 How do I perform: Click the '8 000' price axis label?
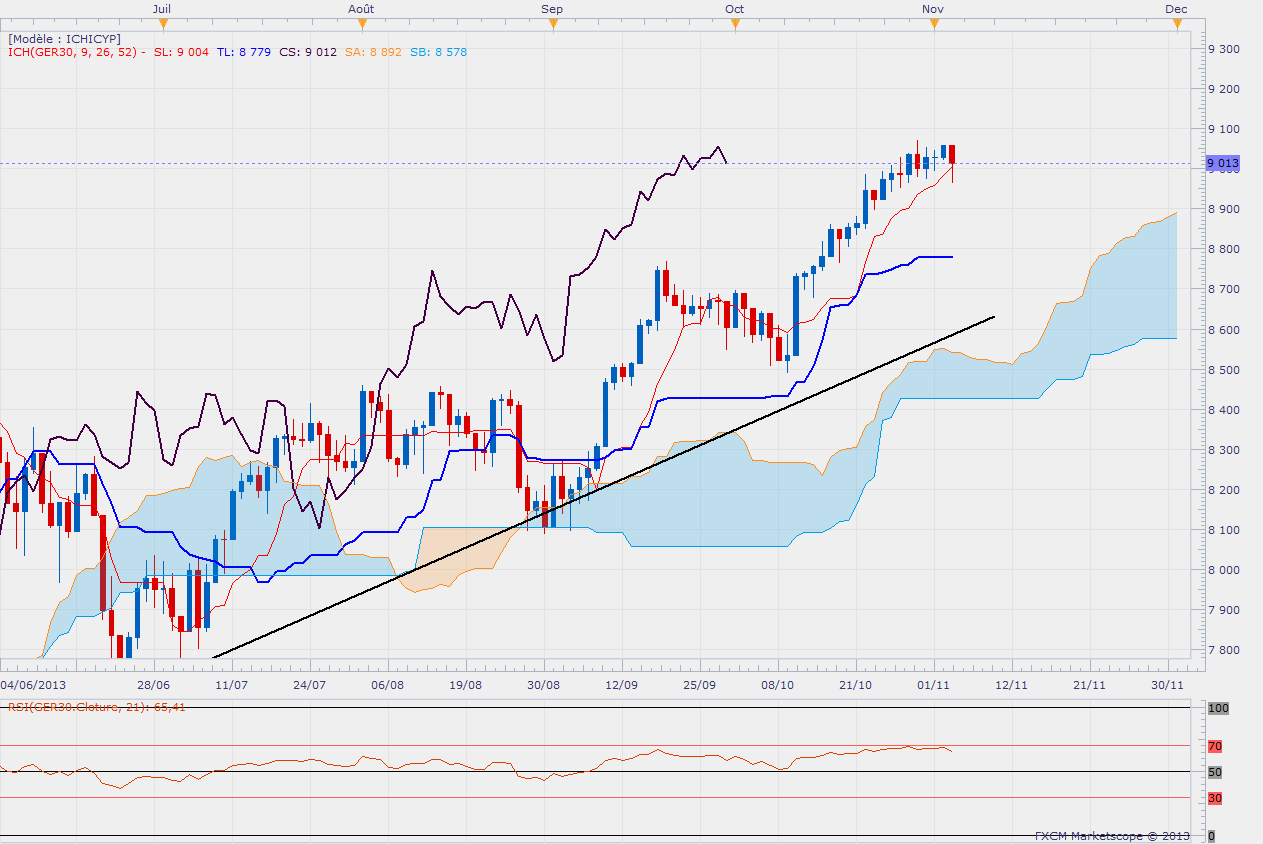1224,570
